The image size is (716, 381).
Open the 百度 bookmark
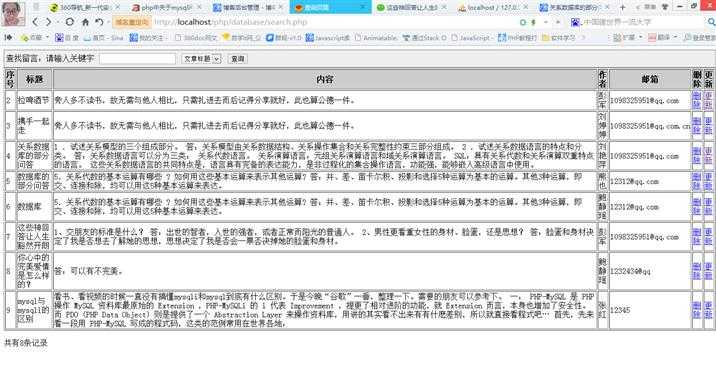point(67,38)
